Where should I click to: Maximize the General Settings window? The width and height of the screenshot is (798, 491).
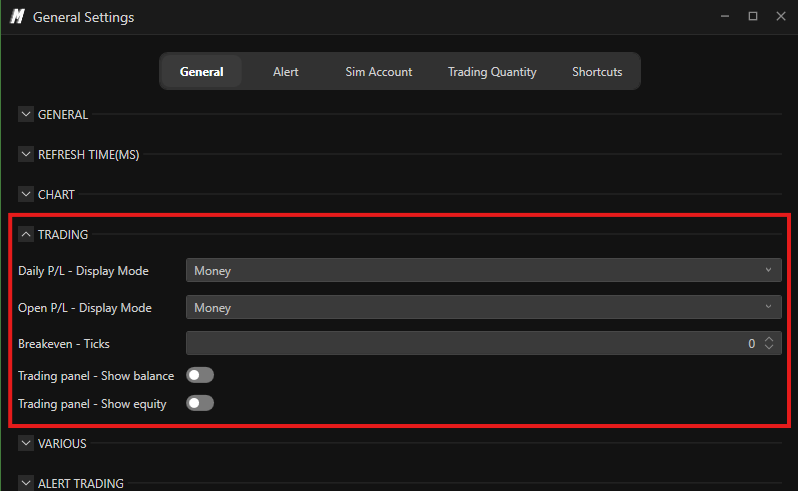point(753,16)
